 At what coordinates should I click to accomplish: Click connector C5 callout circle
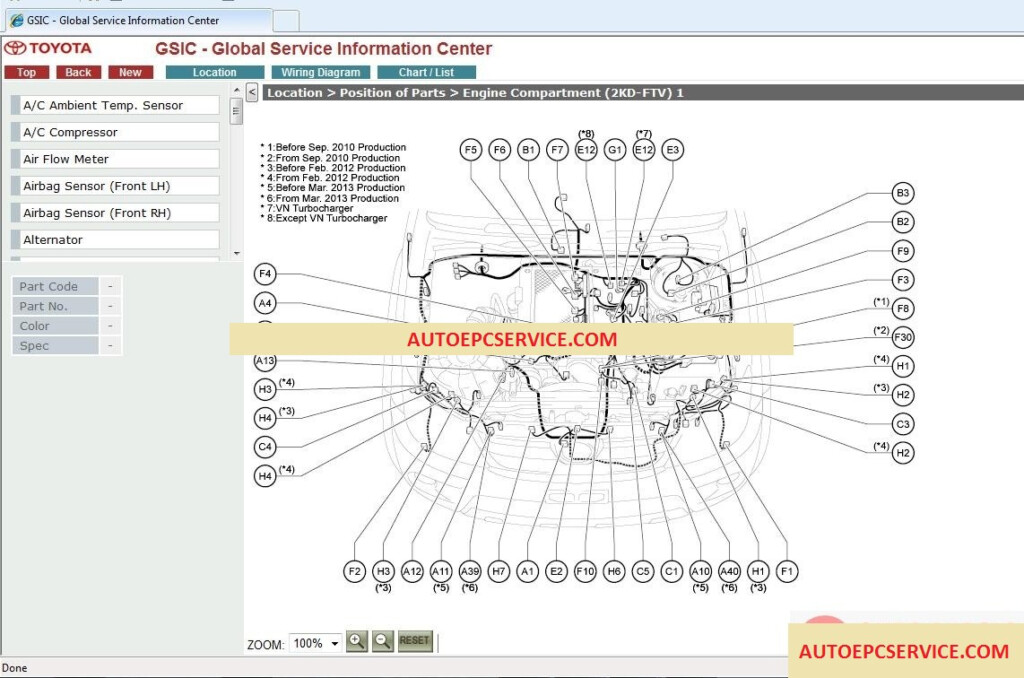point(643,572)
